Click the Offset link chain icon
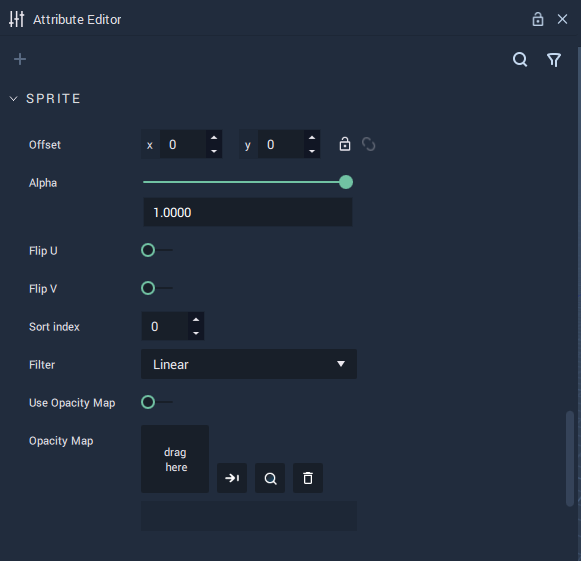581x561 pixels. [368, 144]
